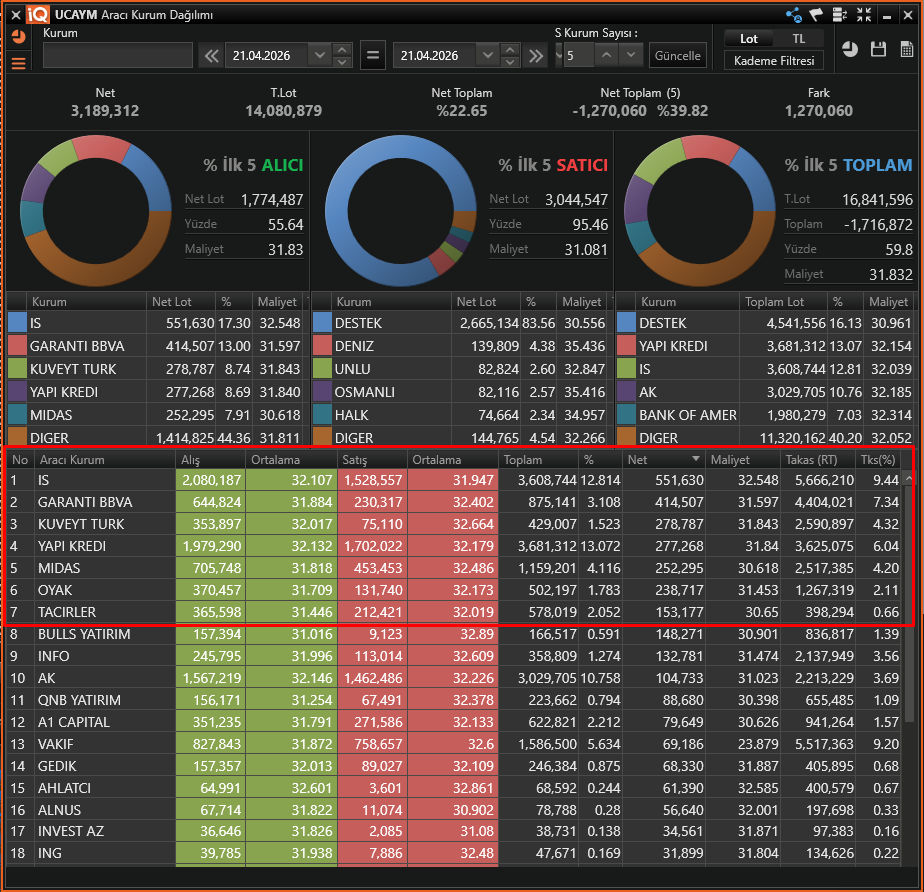Image resolution: width=924 pixels, height=892 pixels.
Task: Click the red swatch beside DENIZ
Action: click(x=322, y=346)
